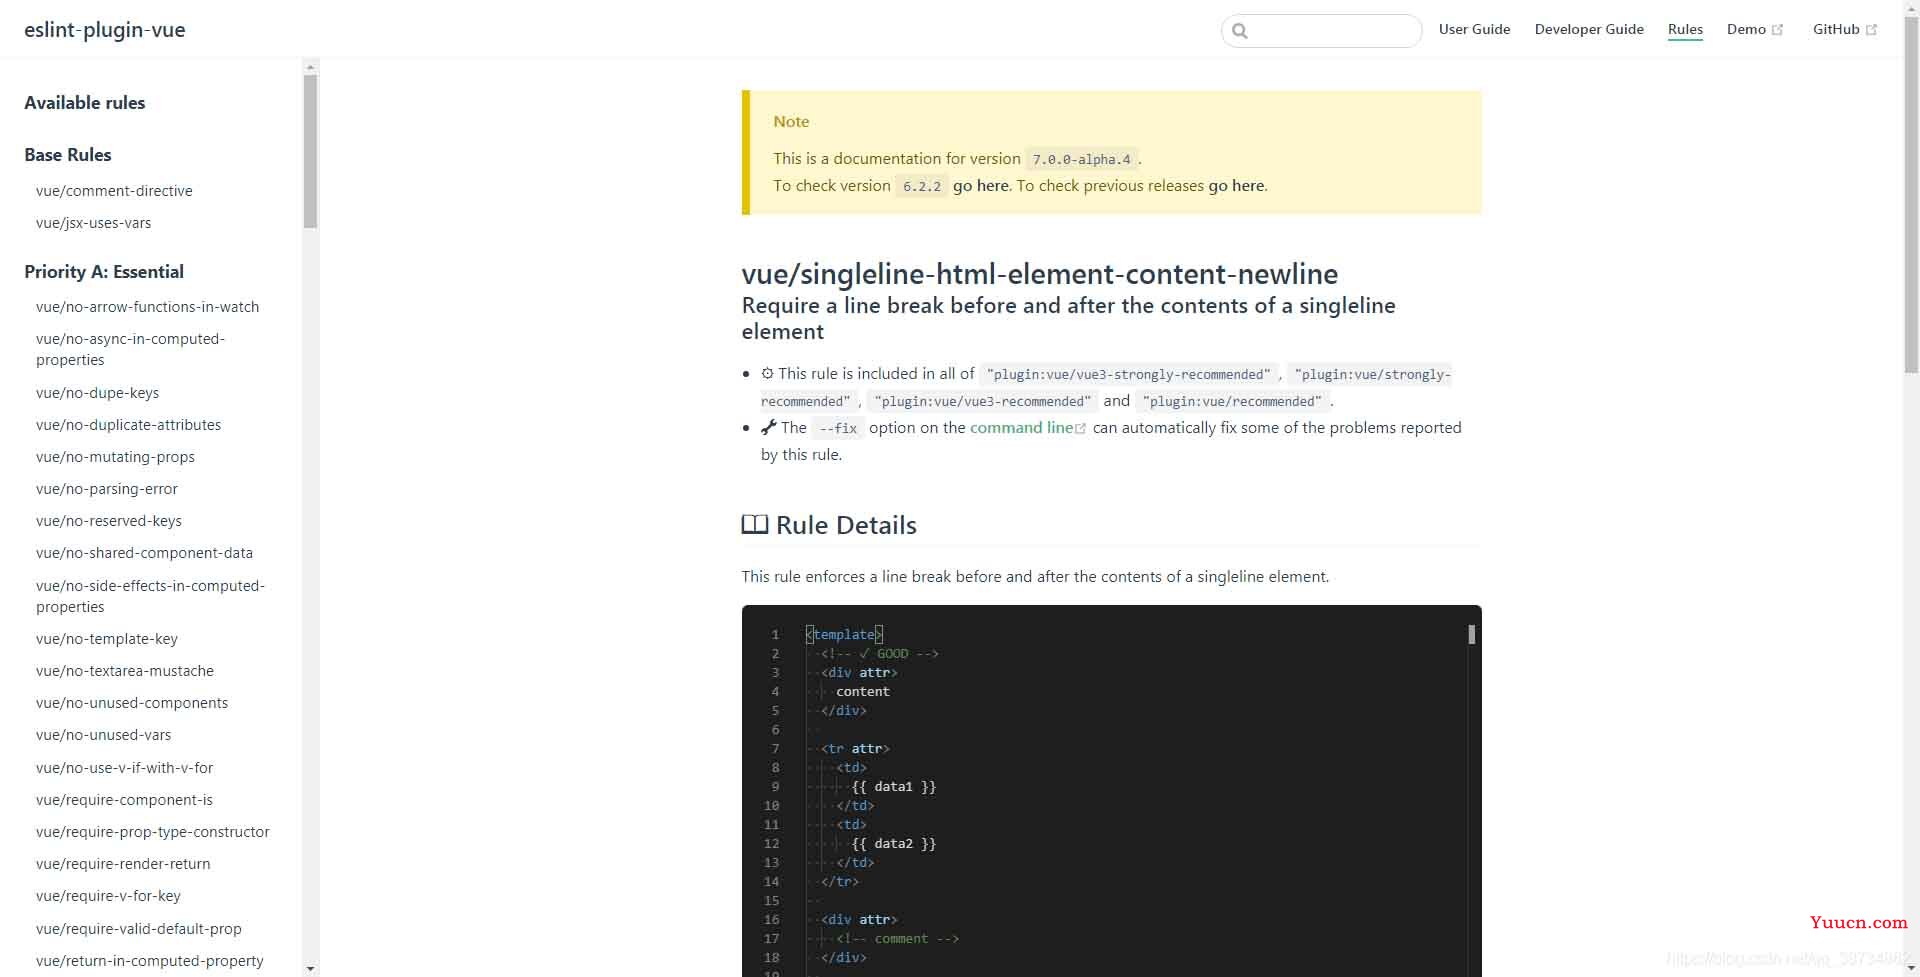Click the Rule Details heading
Viewport: 1920px width, 977px height.
coord(846,525)
